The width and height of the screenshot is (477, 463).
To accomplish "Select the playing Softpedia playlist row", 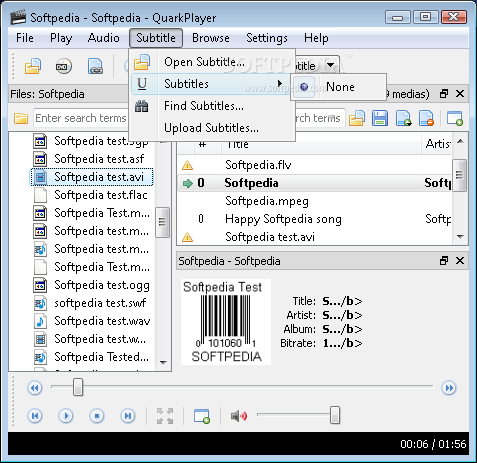I will click(314, 183).
